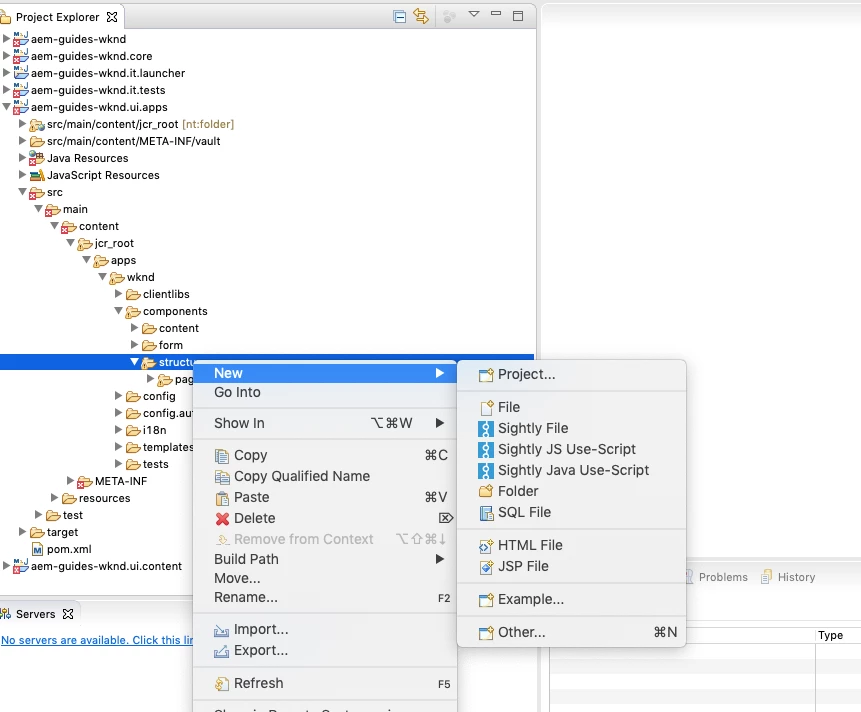The height and width of the screenshot is (712, 861).
Task: Select the aem-guides-wknd.it.launcher project
Action: click(x=108, y=73)
